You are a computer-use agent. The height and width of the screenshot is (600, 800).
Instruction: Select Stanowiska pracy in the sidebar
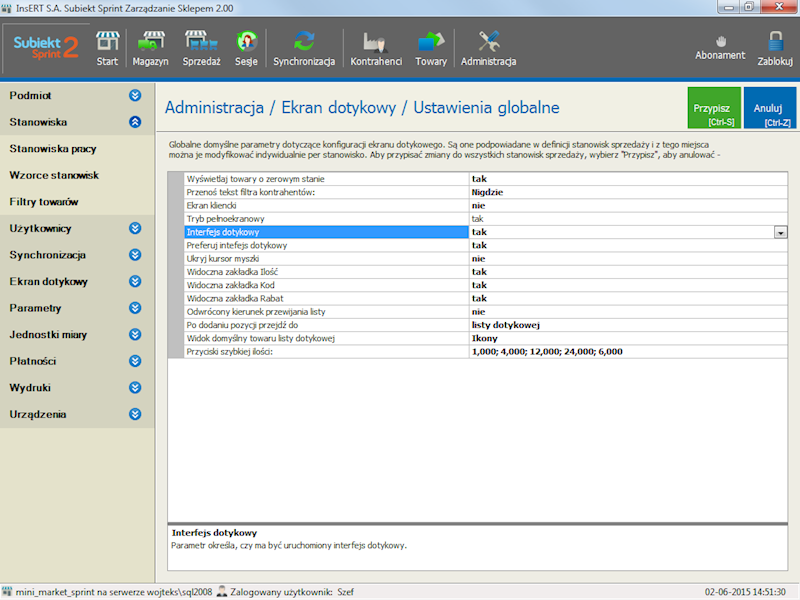[53, 149]
